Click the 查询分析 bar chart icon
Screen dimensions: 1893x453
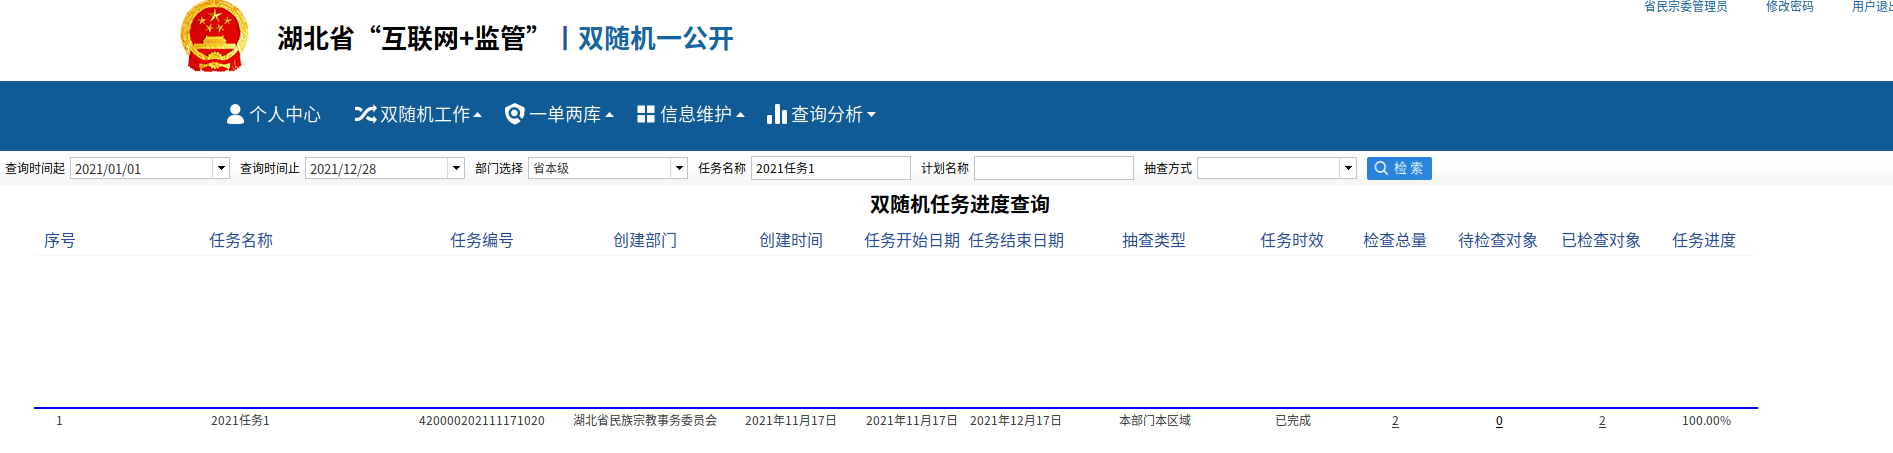click(x=777, y=114)
